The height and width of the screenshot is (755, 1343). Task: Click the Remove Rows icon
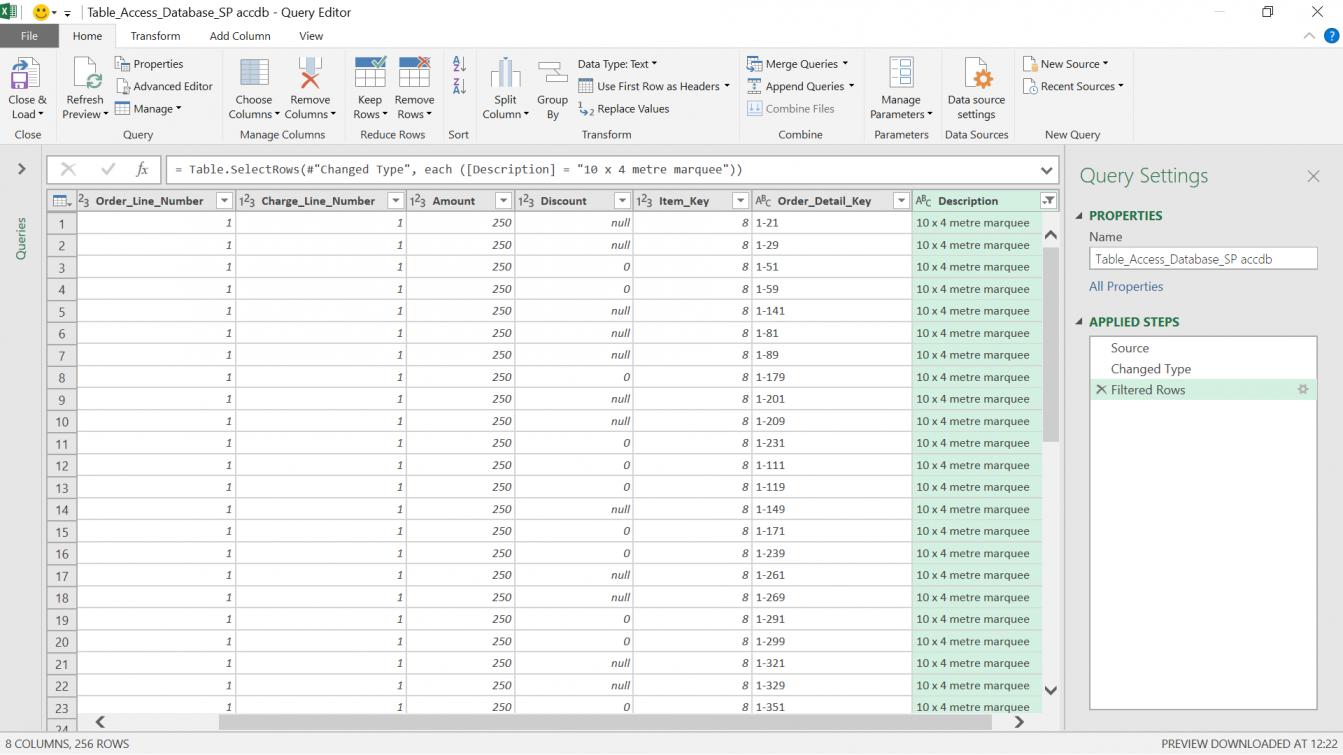414,74
